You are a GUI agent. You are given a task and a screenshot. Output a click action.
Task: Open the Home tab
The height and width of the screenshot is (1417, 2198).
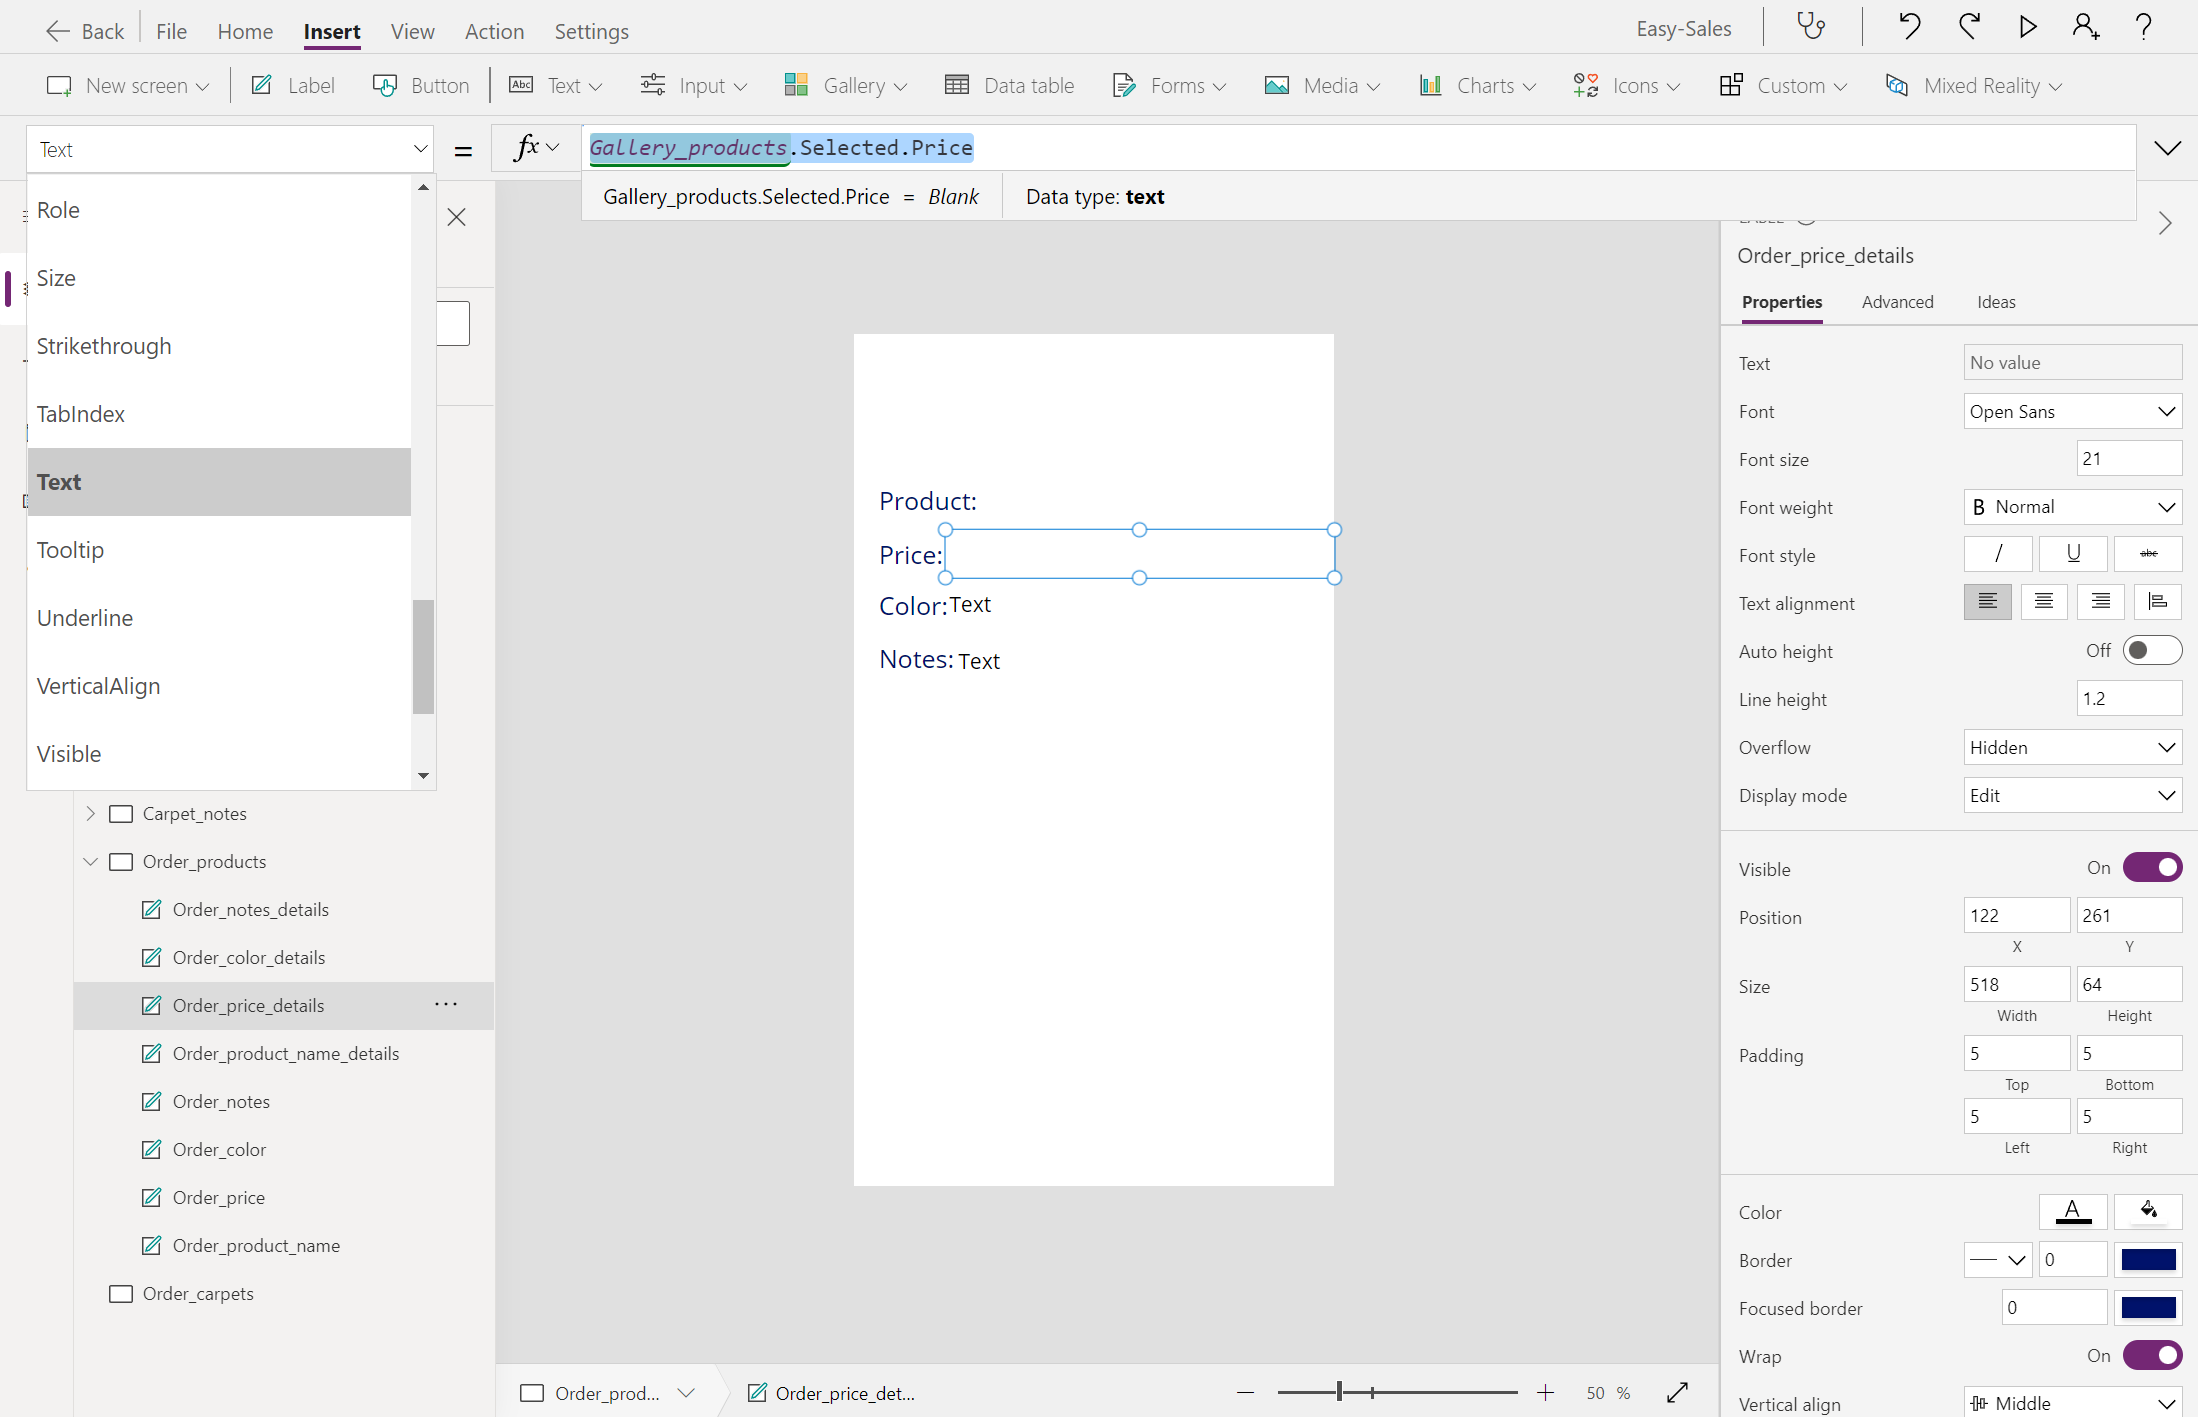(x=245, y=31)
